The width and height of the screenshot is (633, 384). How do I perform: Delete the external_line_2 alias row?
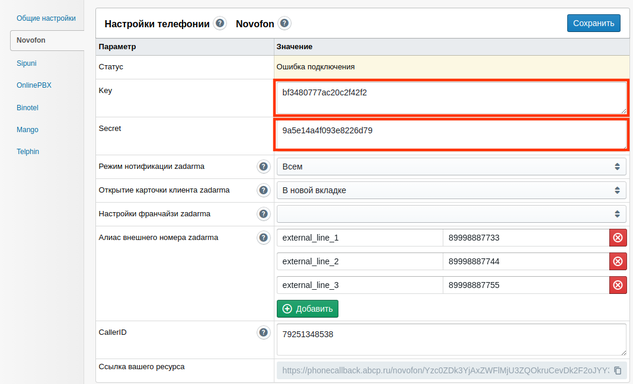tap(618, 261)
